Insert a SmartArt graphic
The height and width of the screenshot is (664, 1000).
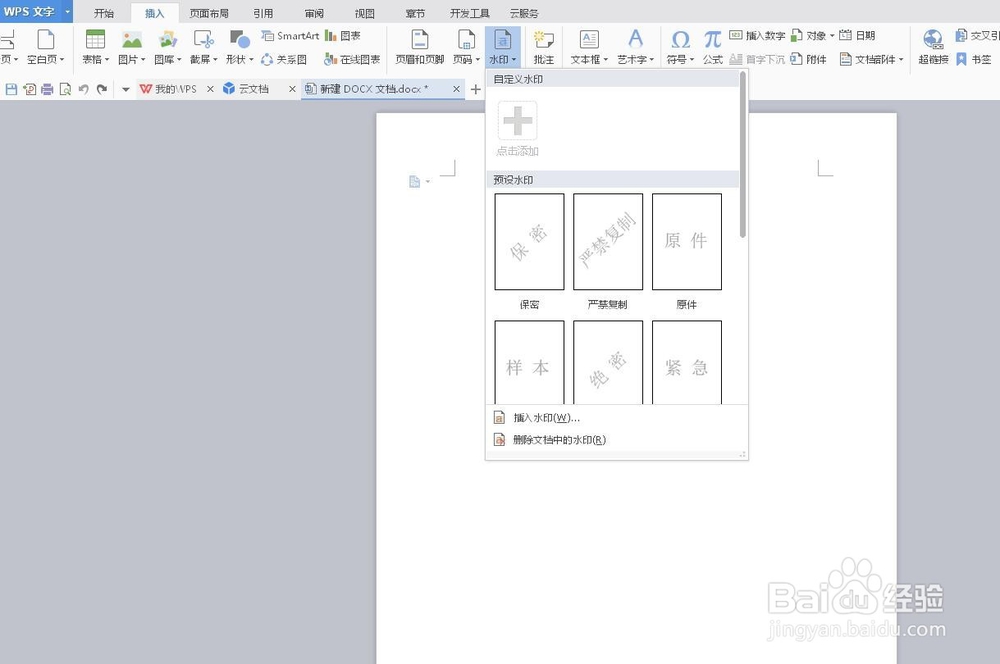[290, 36]
